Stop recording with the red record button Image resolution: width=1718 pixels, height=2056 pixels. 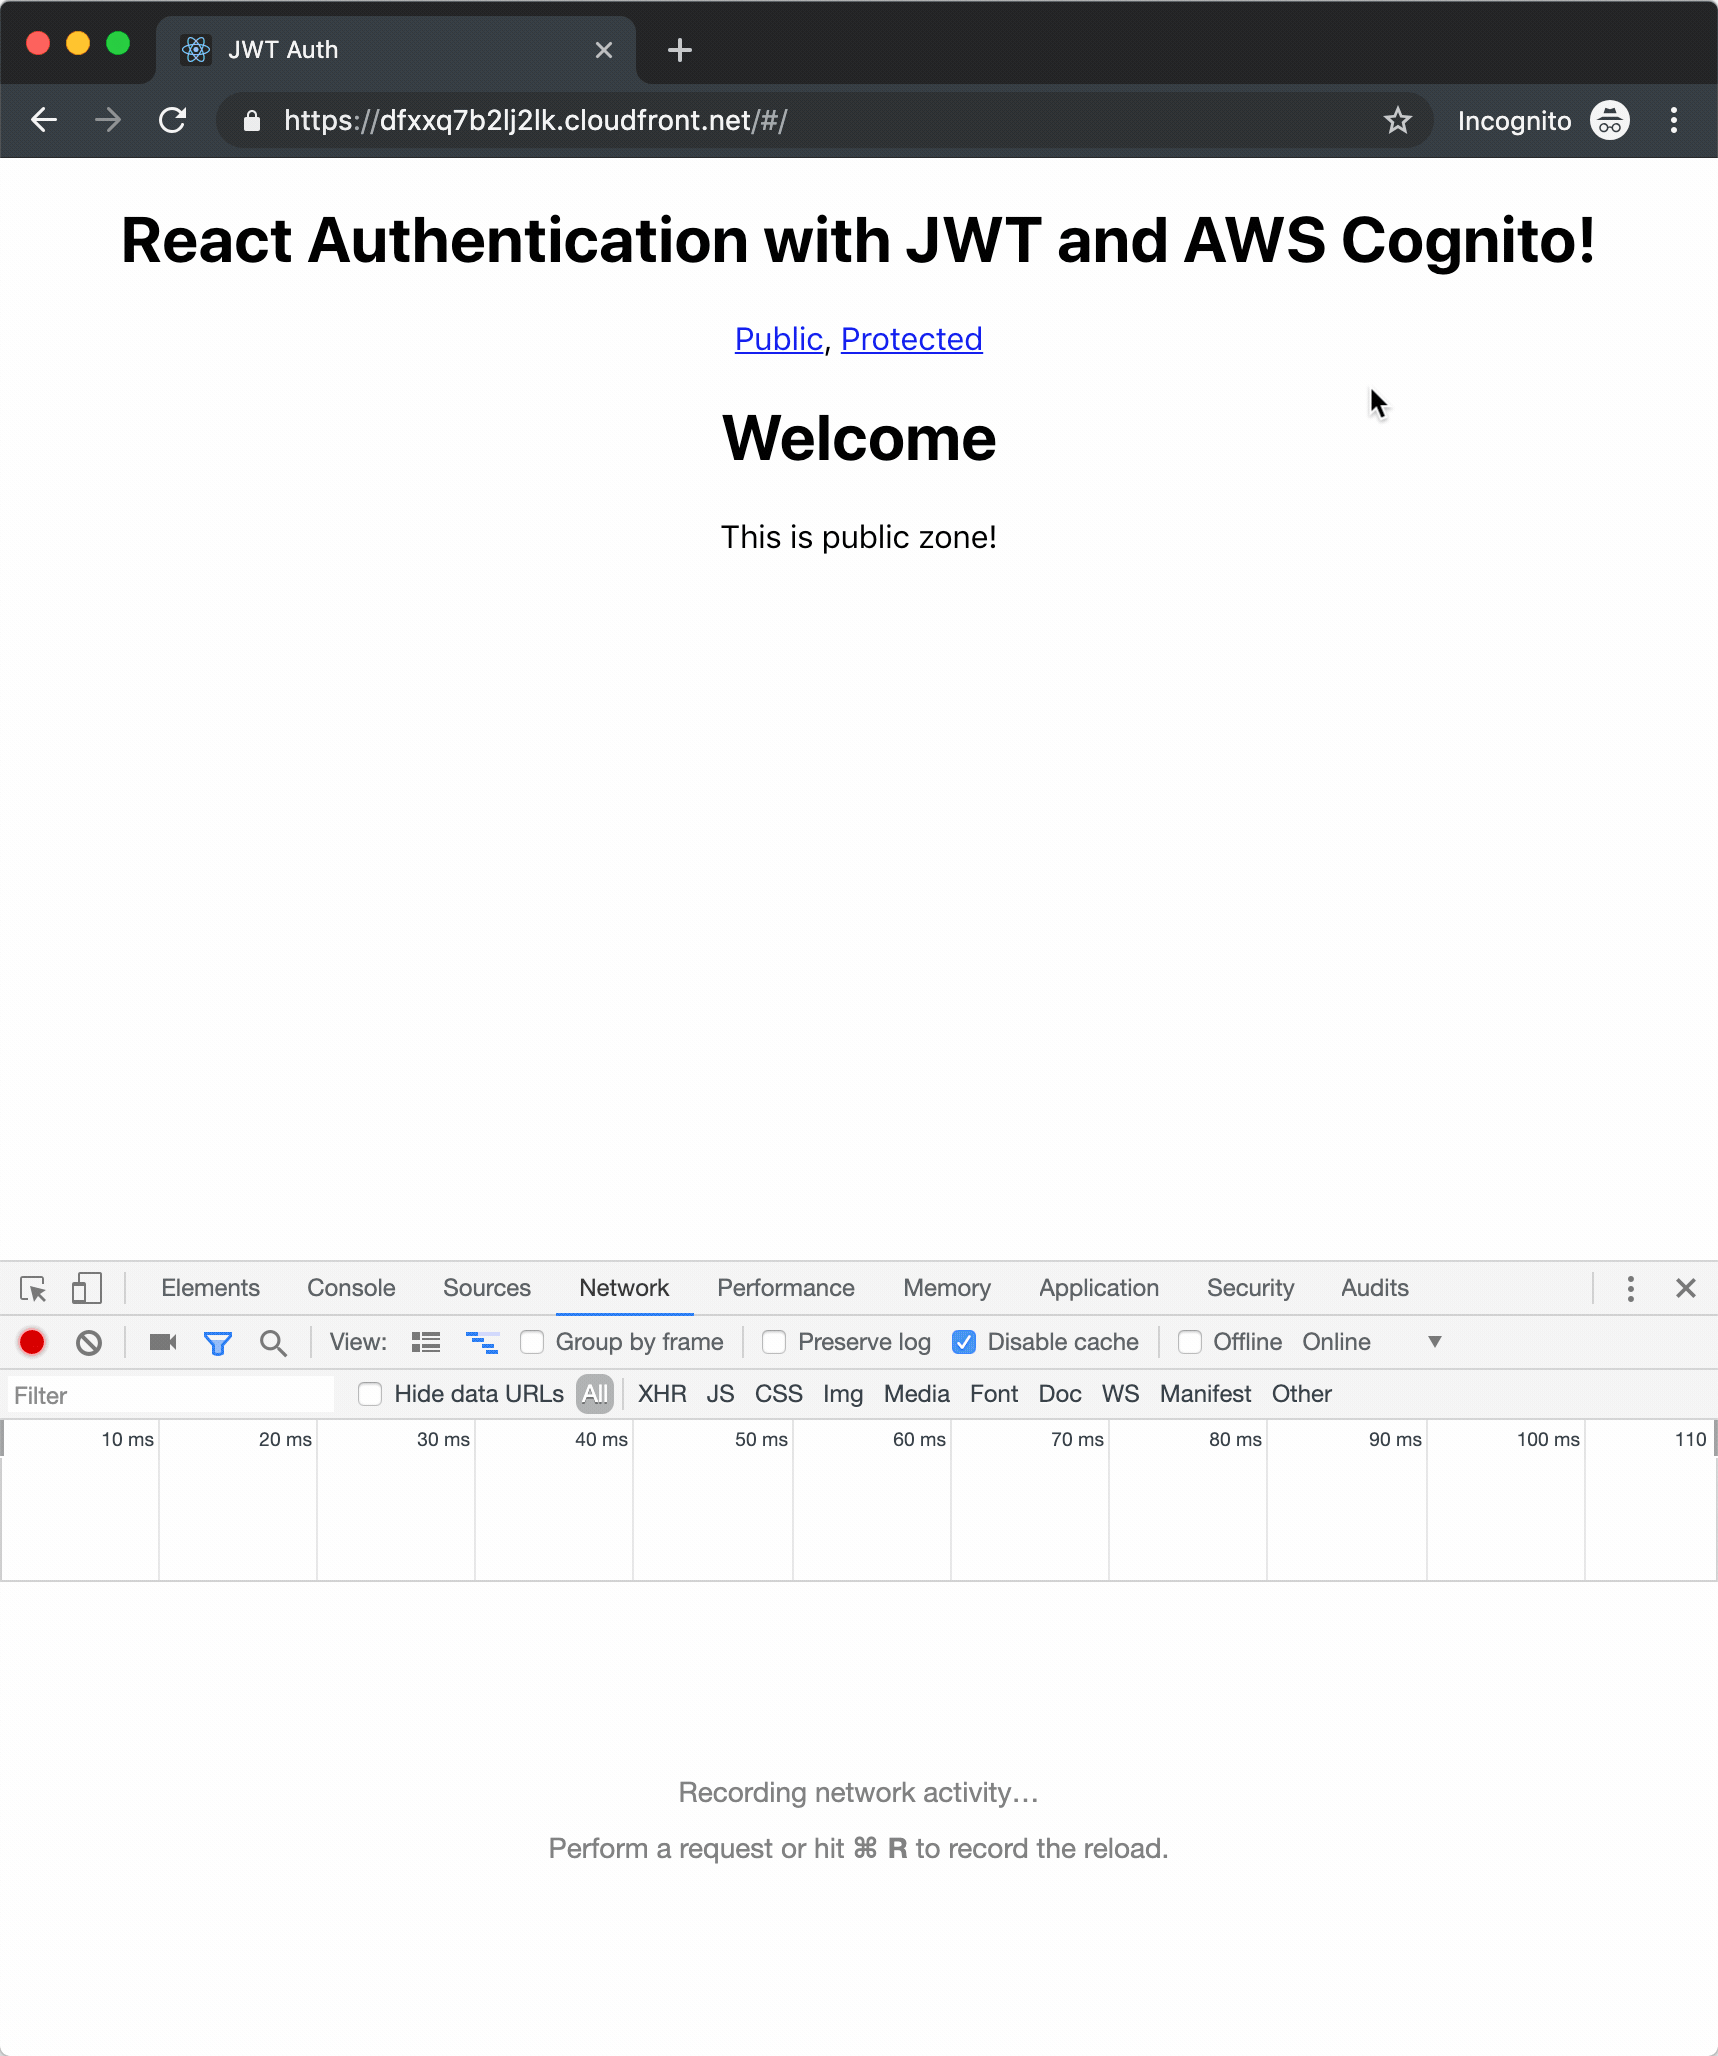click(x=32, y=1342)
